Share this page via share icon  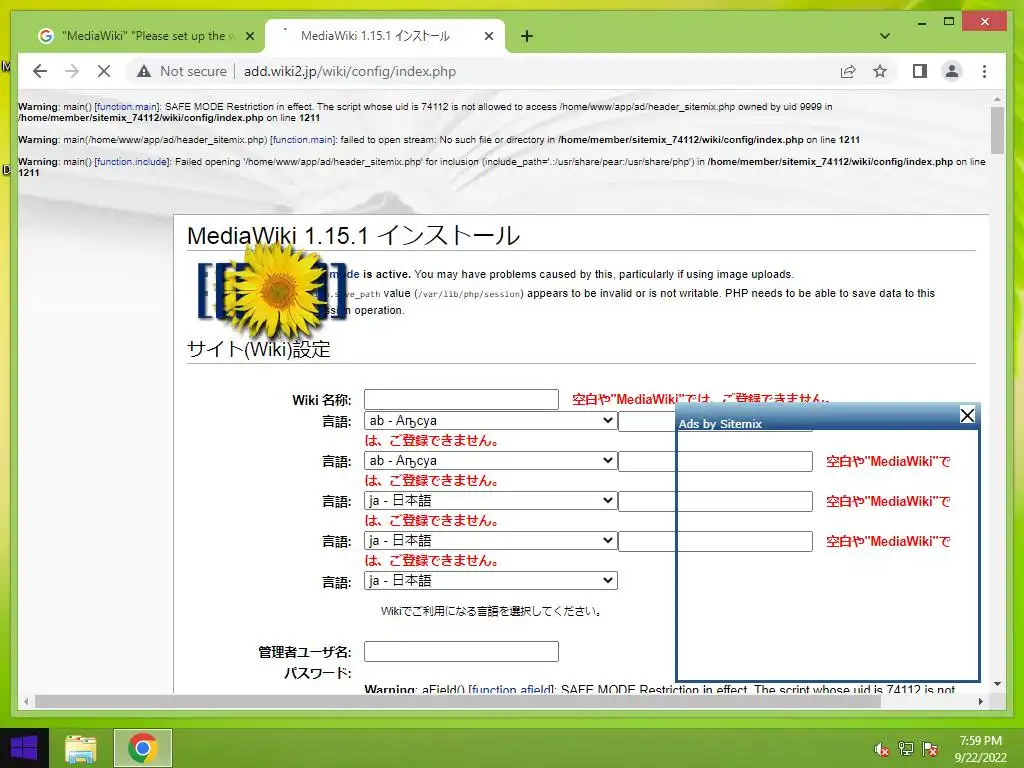click(848, 71)
